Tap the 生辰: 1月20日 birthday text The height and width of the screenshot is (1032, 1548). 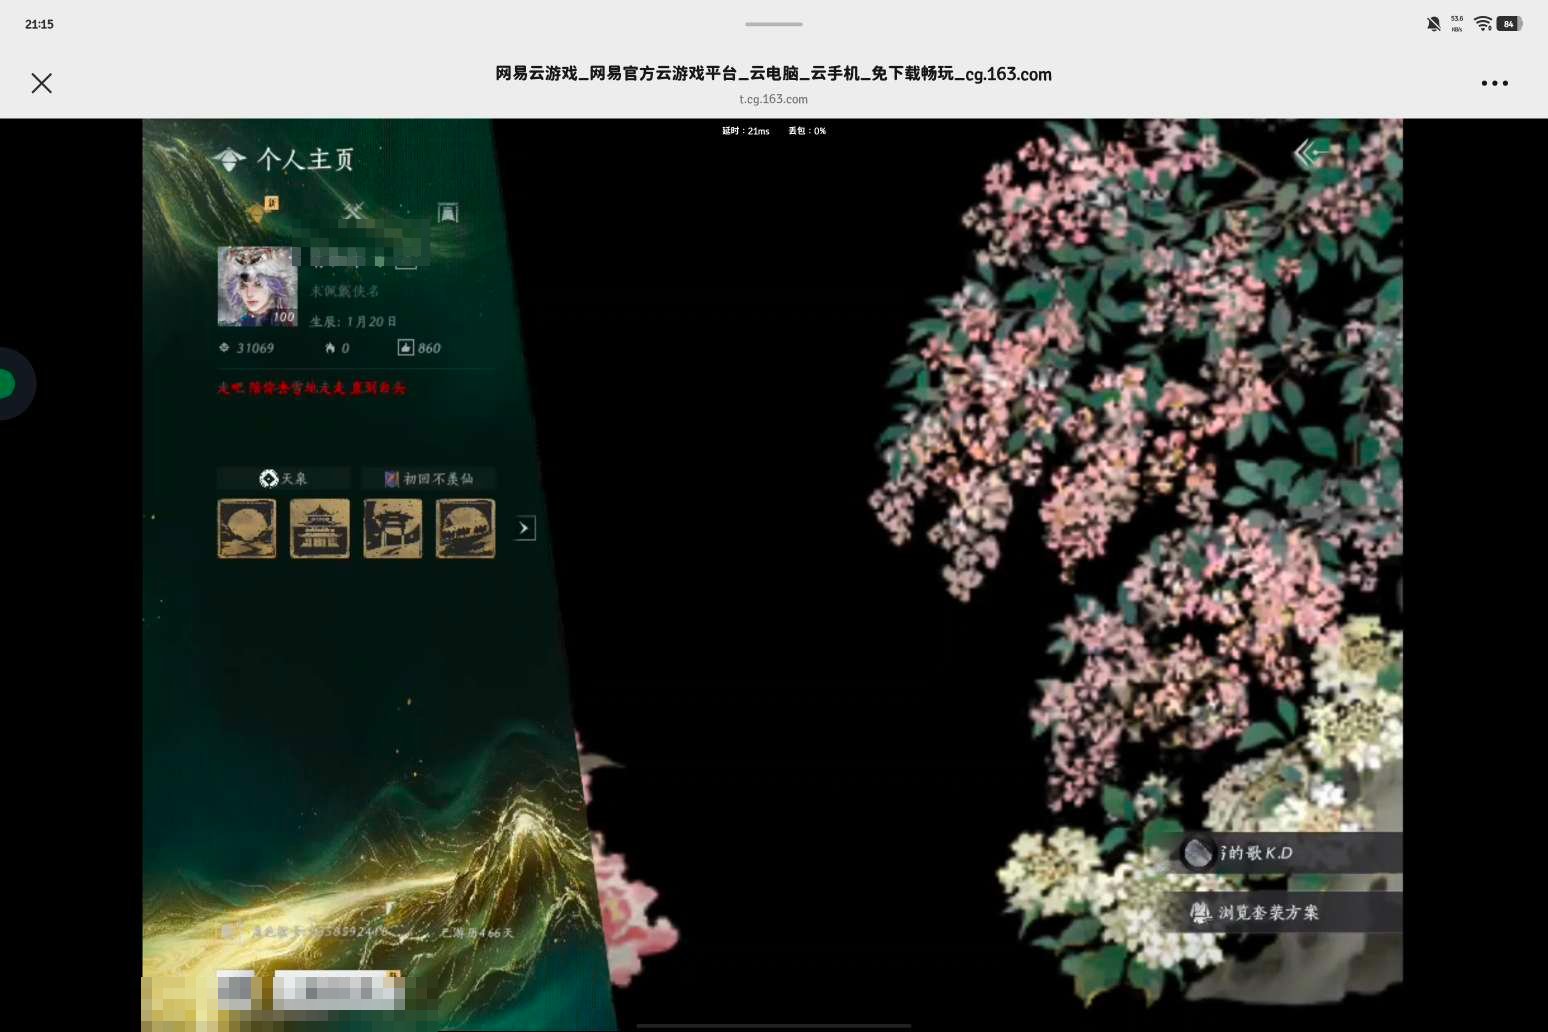tap(353, 321)
